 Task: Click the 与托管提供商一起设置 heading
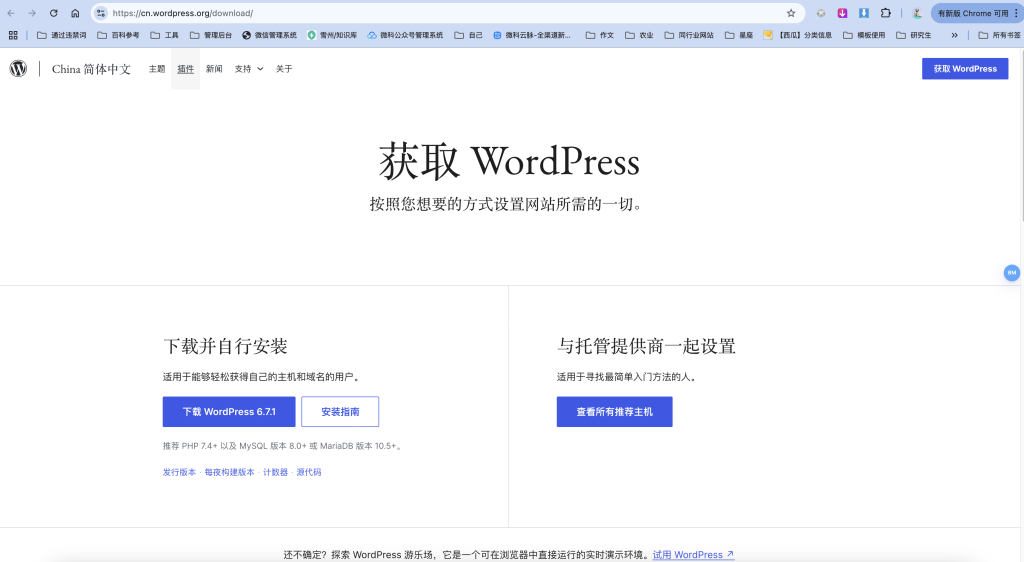click(x=647, y=346)
